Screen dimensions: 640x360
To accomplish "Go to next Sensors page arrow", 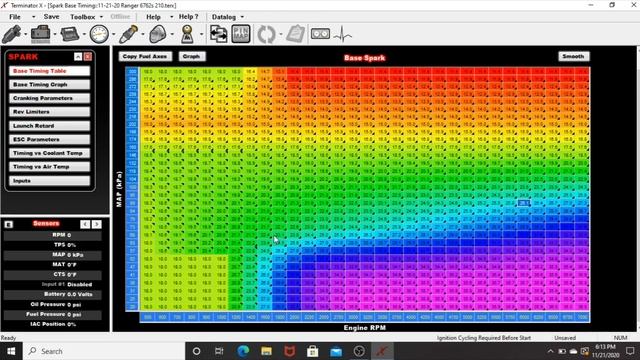I will tap(97, 224).
